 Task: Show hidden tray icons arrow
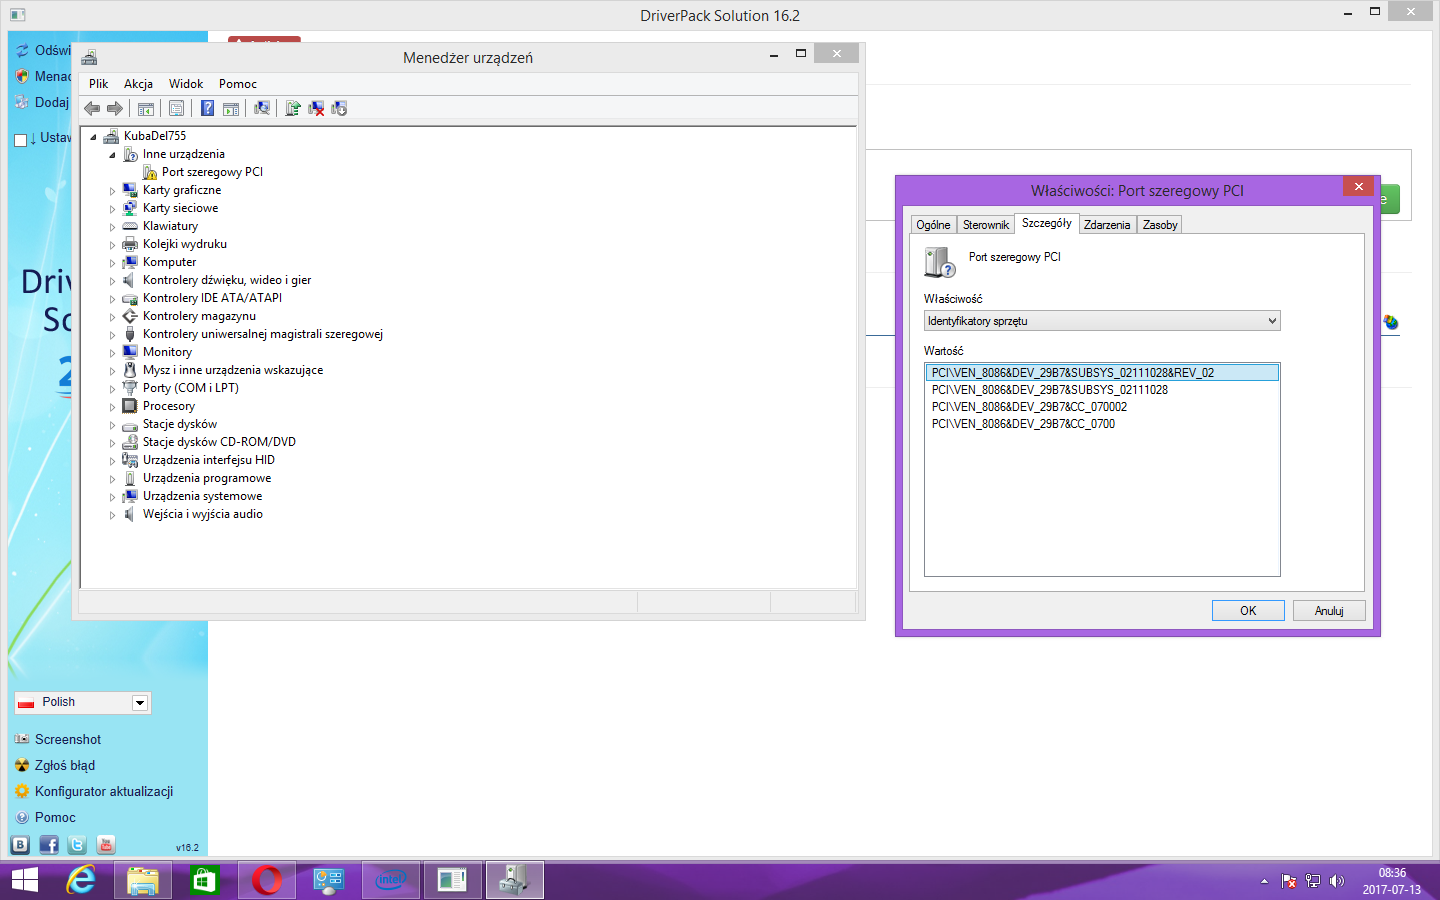1264,881
